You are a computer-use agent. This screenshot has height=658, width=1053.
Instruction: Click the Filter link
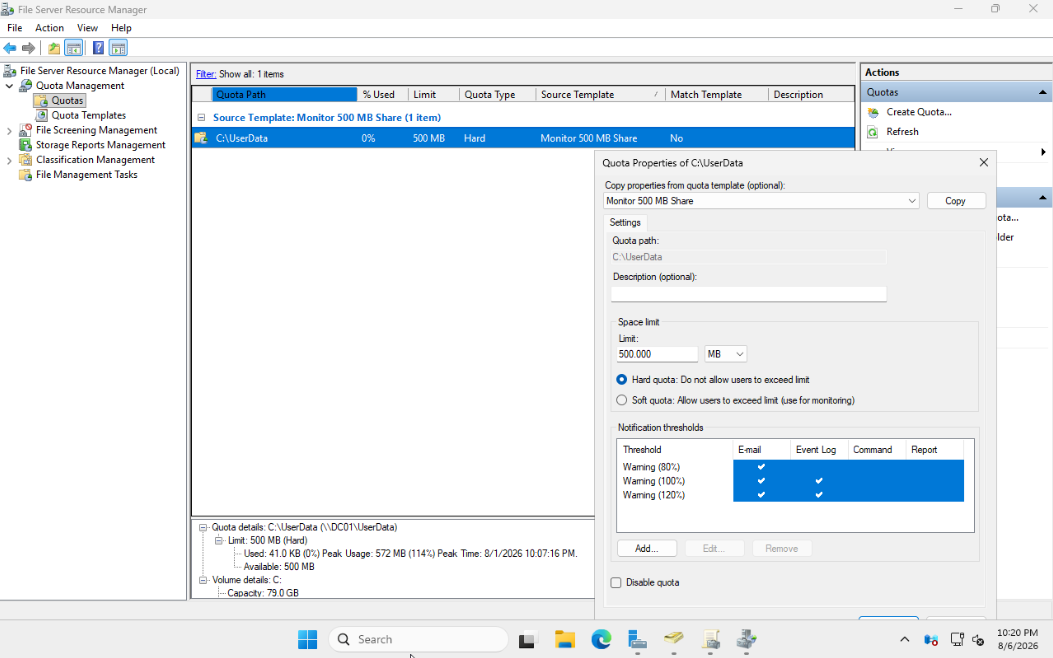click(x=205, y=74)
